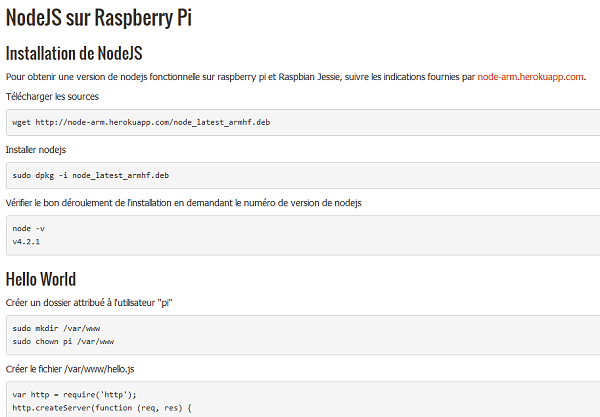Click the "NodeJS sur Raspberry Pi" page title
Image resolution: width=600 pixels, height=417 pixels.
[99, 17]
